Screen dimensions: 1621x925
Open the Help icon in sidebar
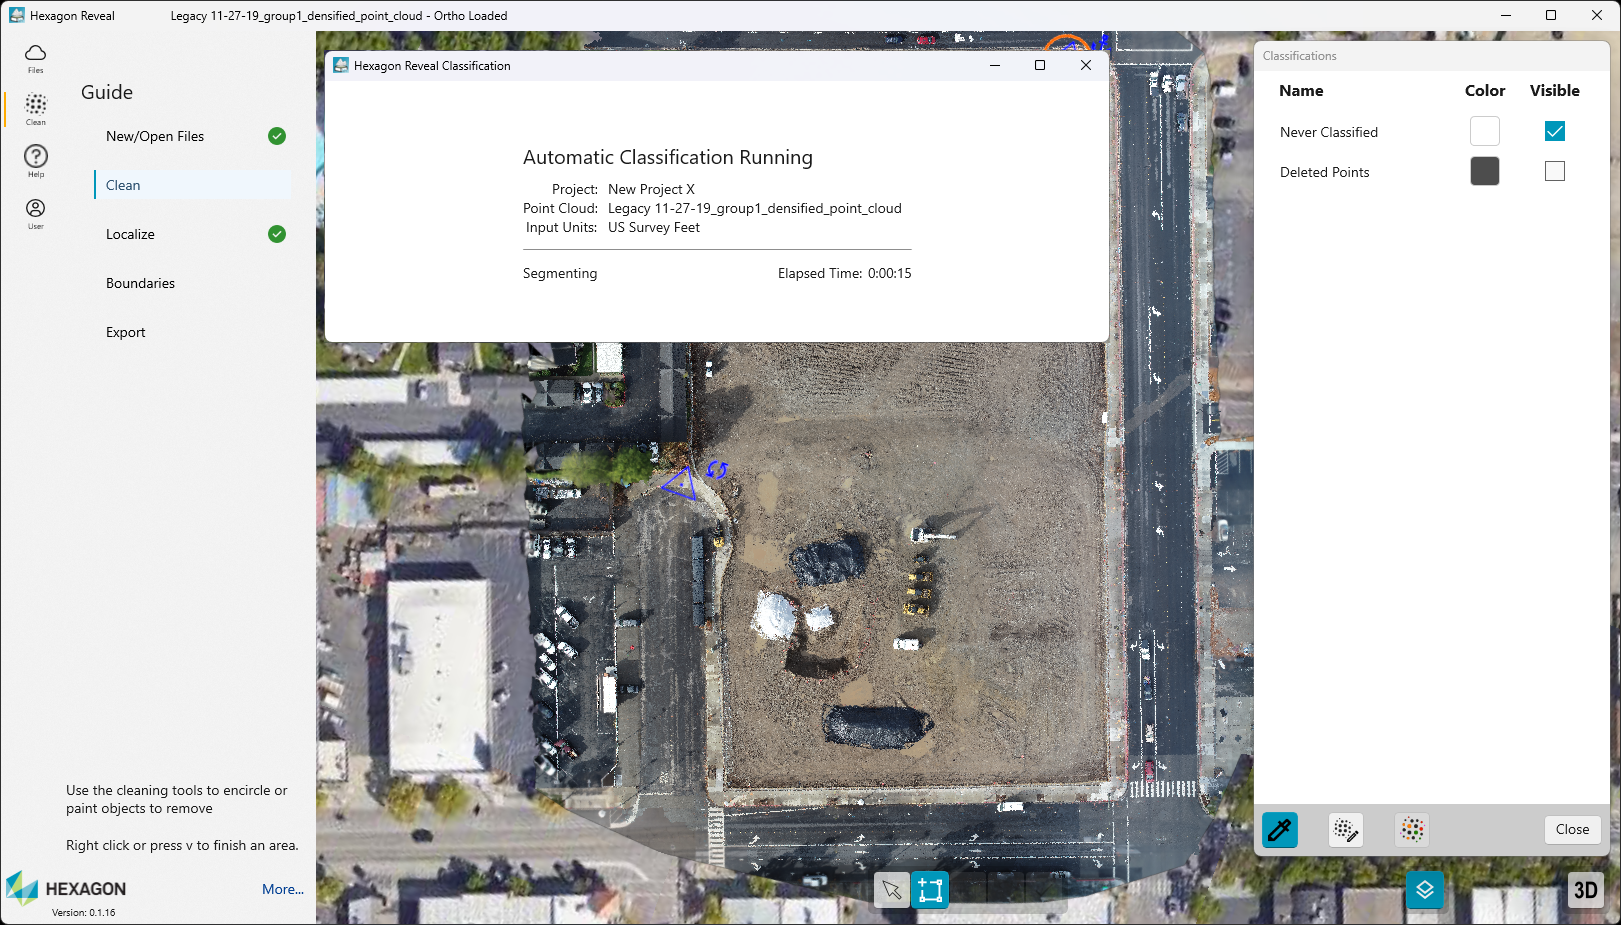click(x=36, y=160)
